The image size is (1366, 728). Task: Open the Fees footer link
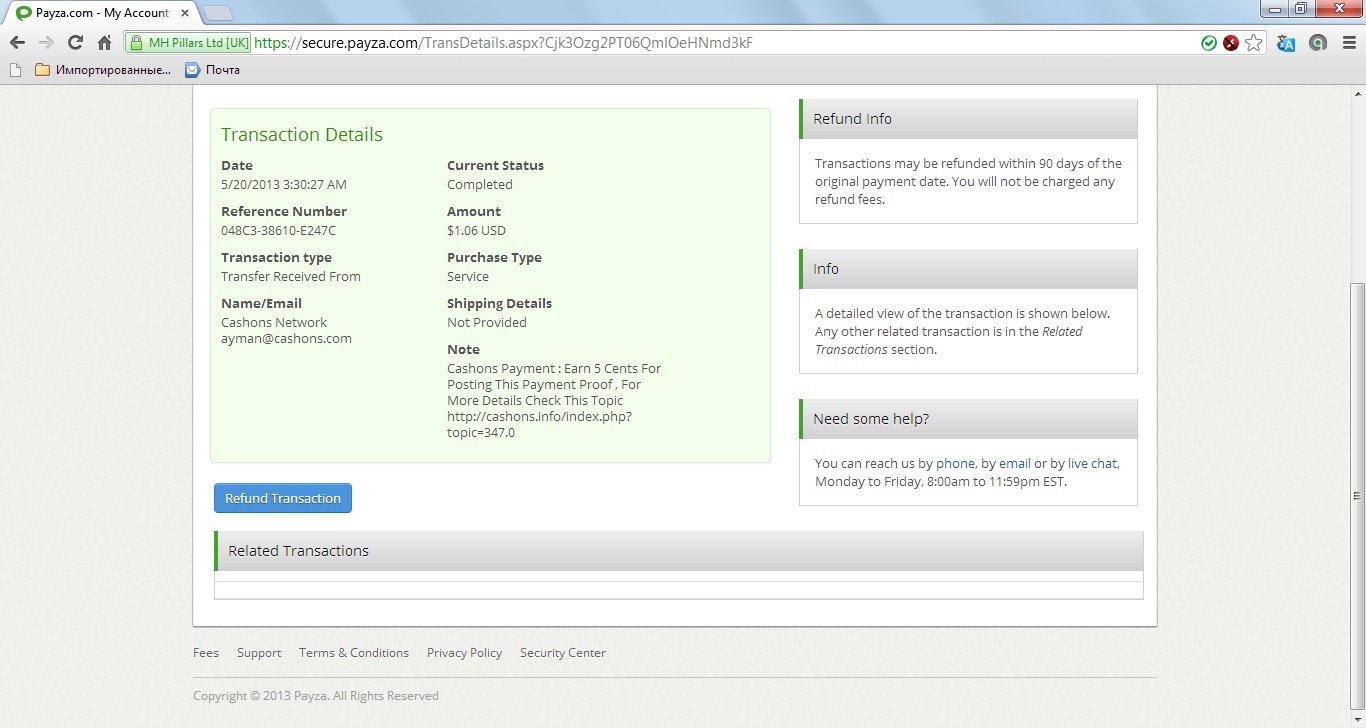[206, 653]
